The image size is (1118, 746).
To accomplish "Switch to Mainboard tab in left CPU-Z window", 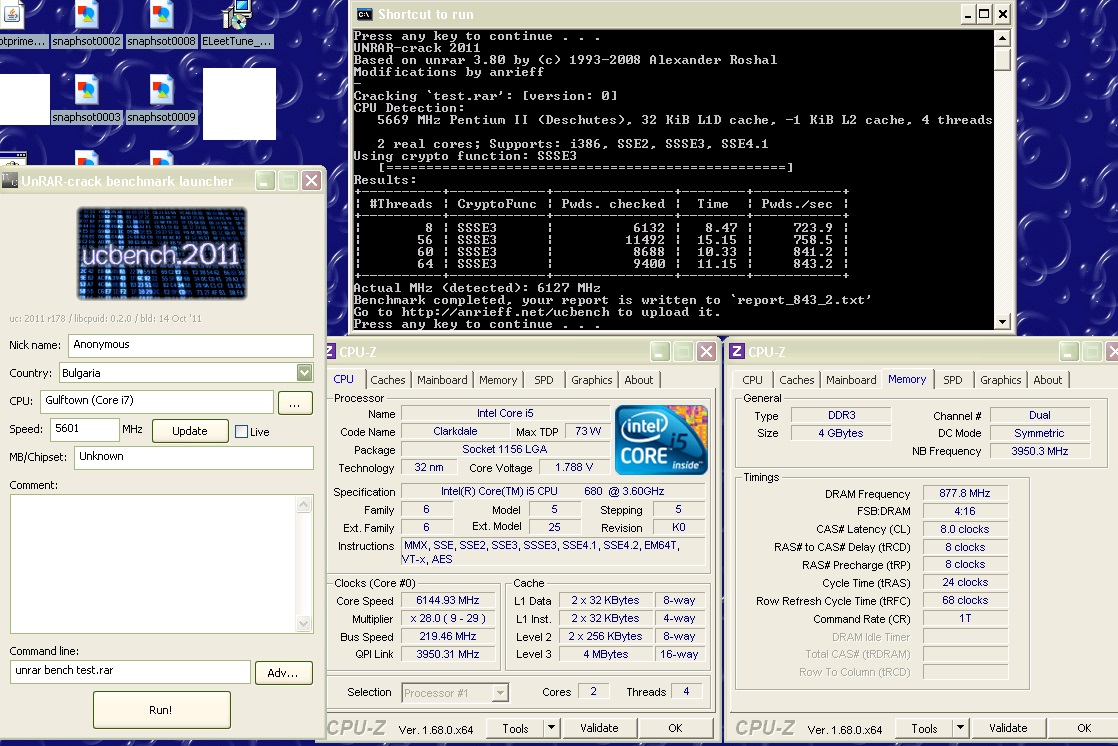I will (442, 380).
